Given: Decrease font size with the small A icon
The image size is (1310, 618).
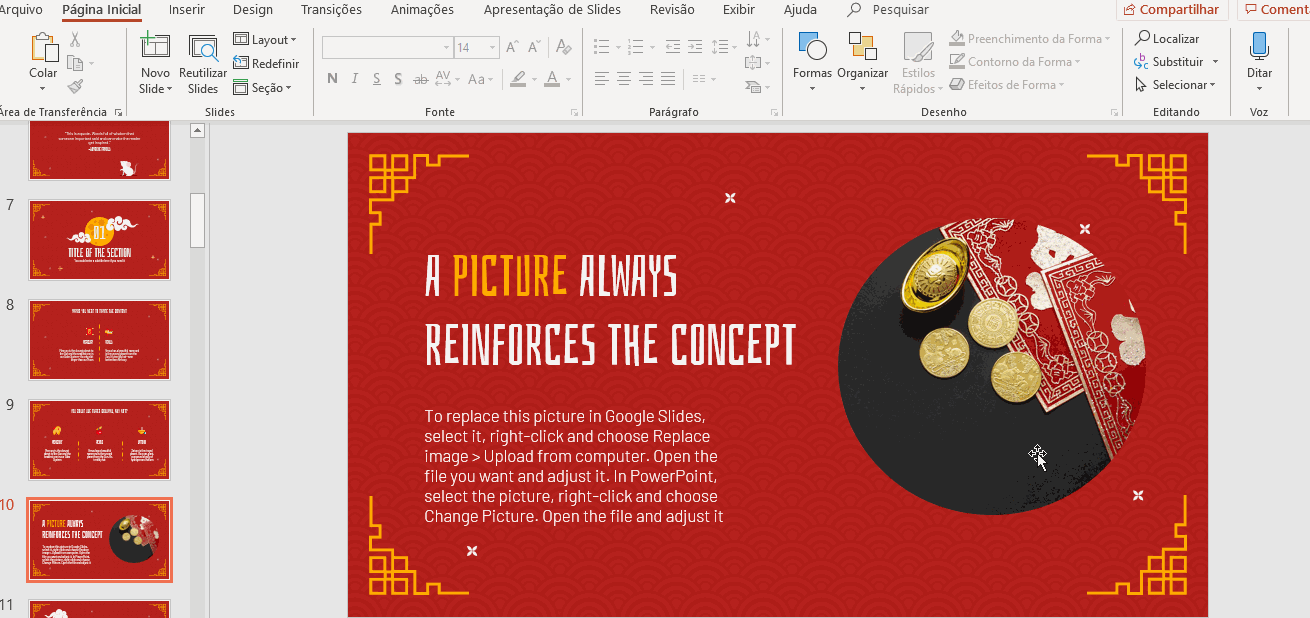Looking at the screenshot, I should coord(535,47).
